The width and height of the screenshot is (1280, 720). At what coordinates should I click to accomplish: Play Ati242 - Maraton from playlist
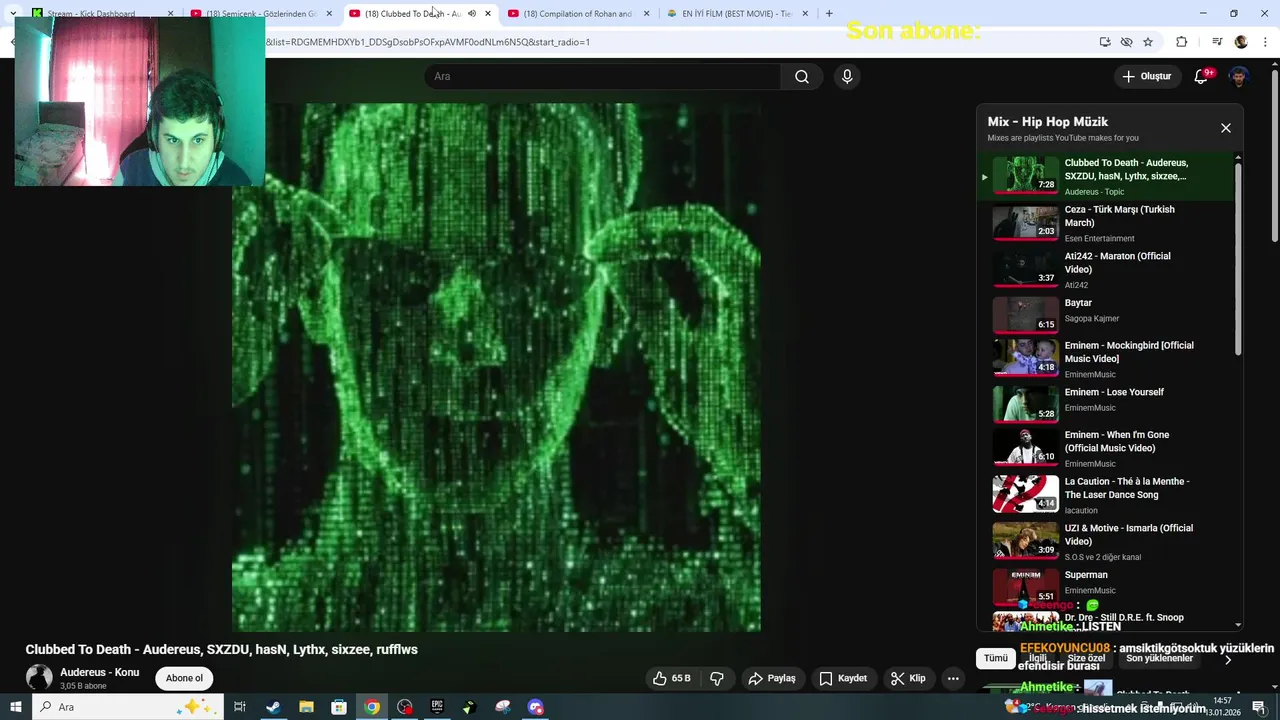(1105, 270)
